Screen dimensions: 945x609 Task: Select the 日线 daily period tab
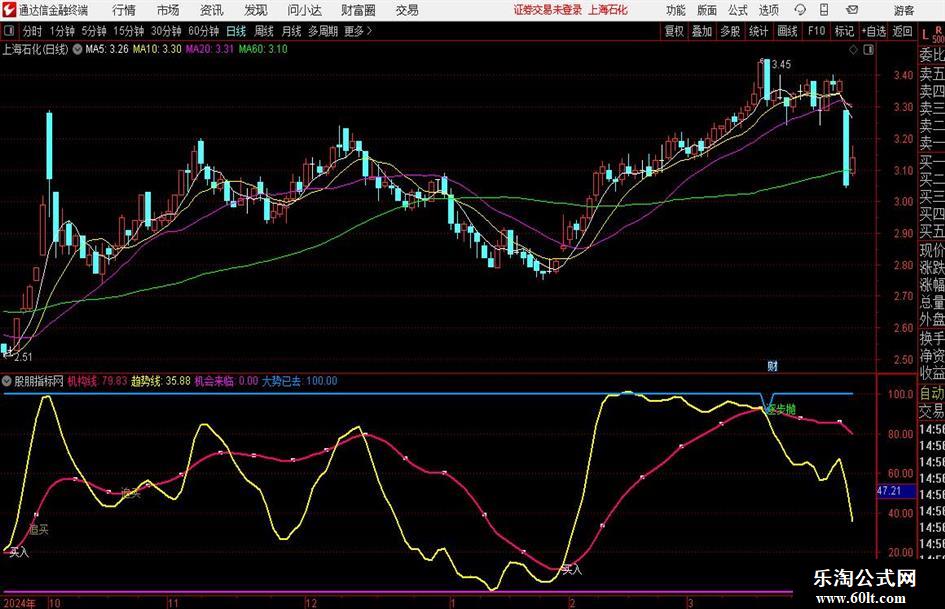pyautogui.click(x=236, y=31)
